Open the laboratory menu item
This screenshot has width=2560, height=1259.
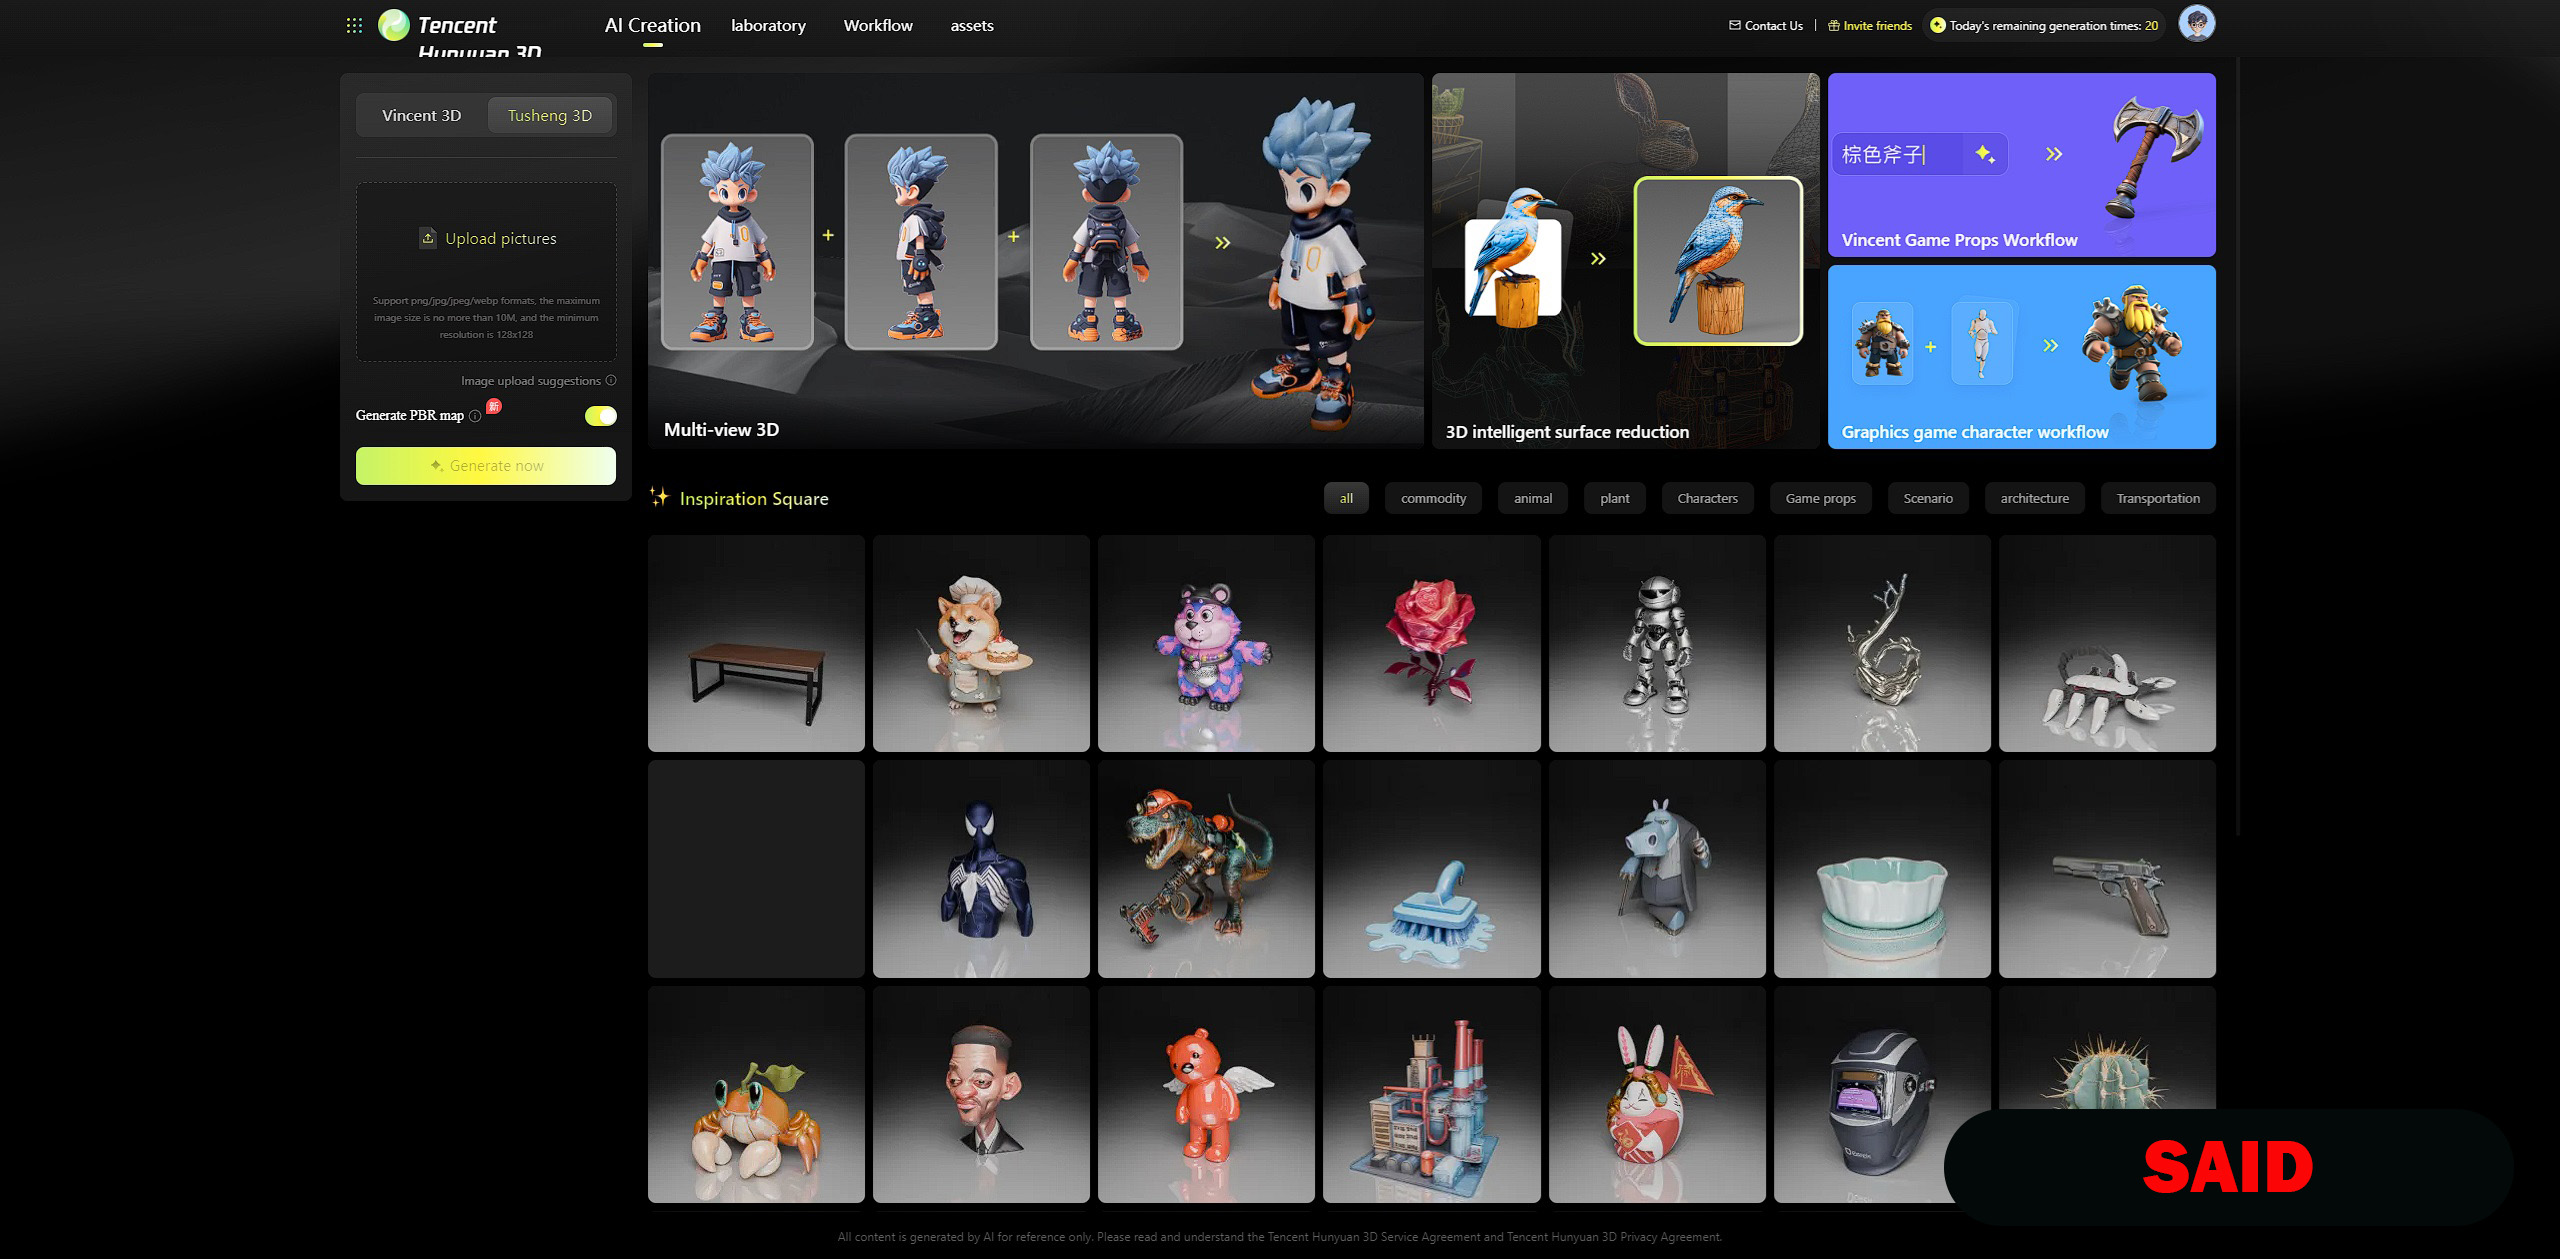tap(768, 25)
